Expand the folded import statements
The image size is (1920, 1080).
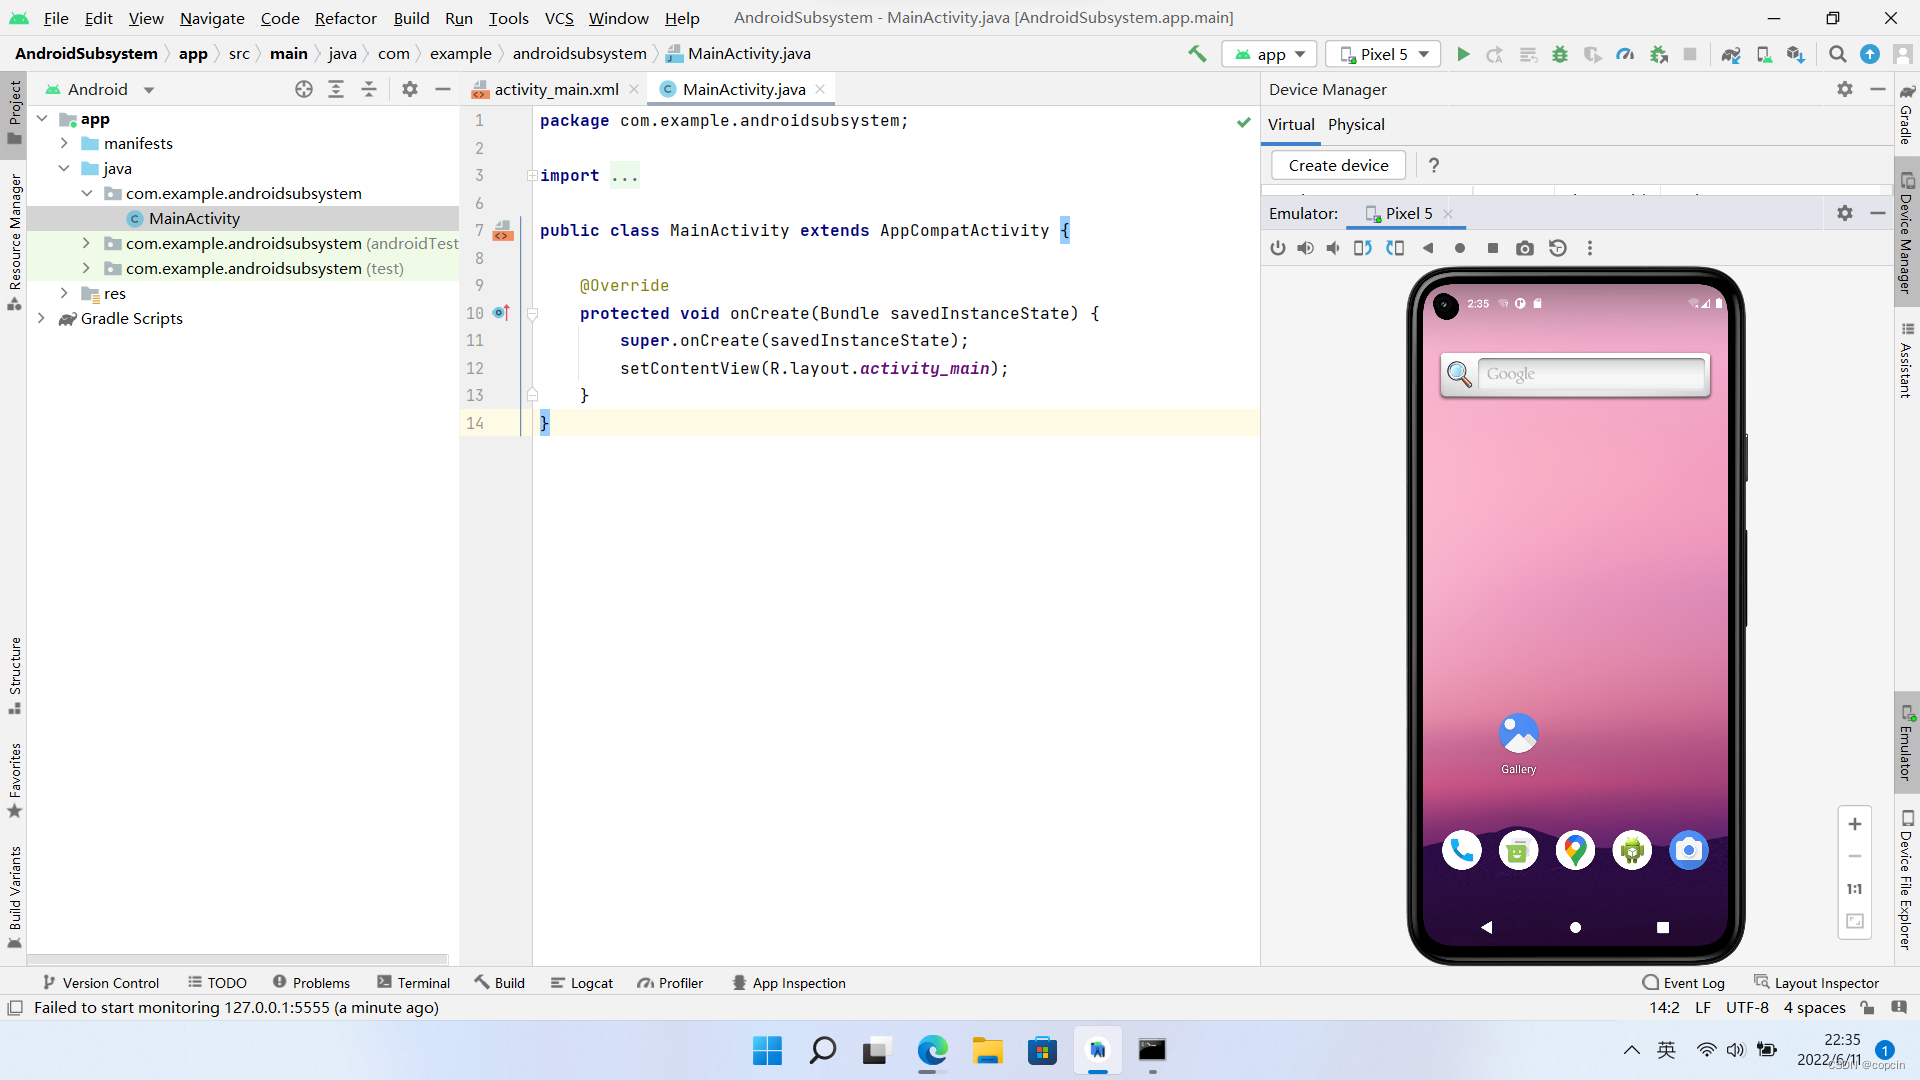(532, 176)
